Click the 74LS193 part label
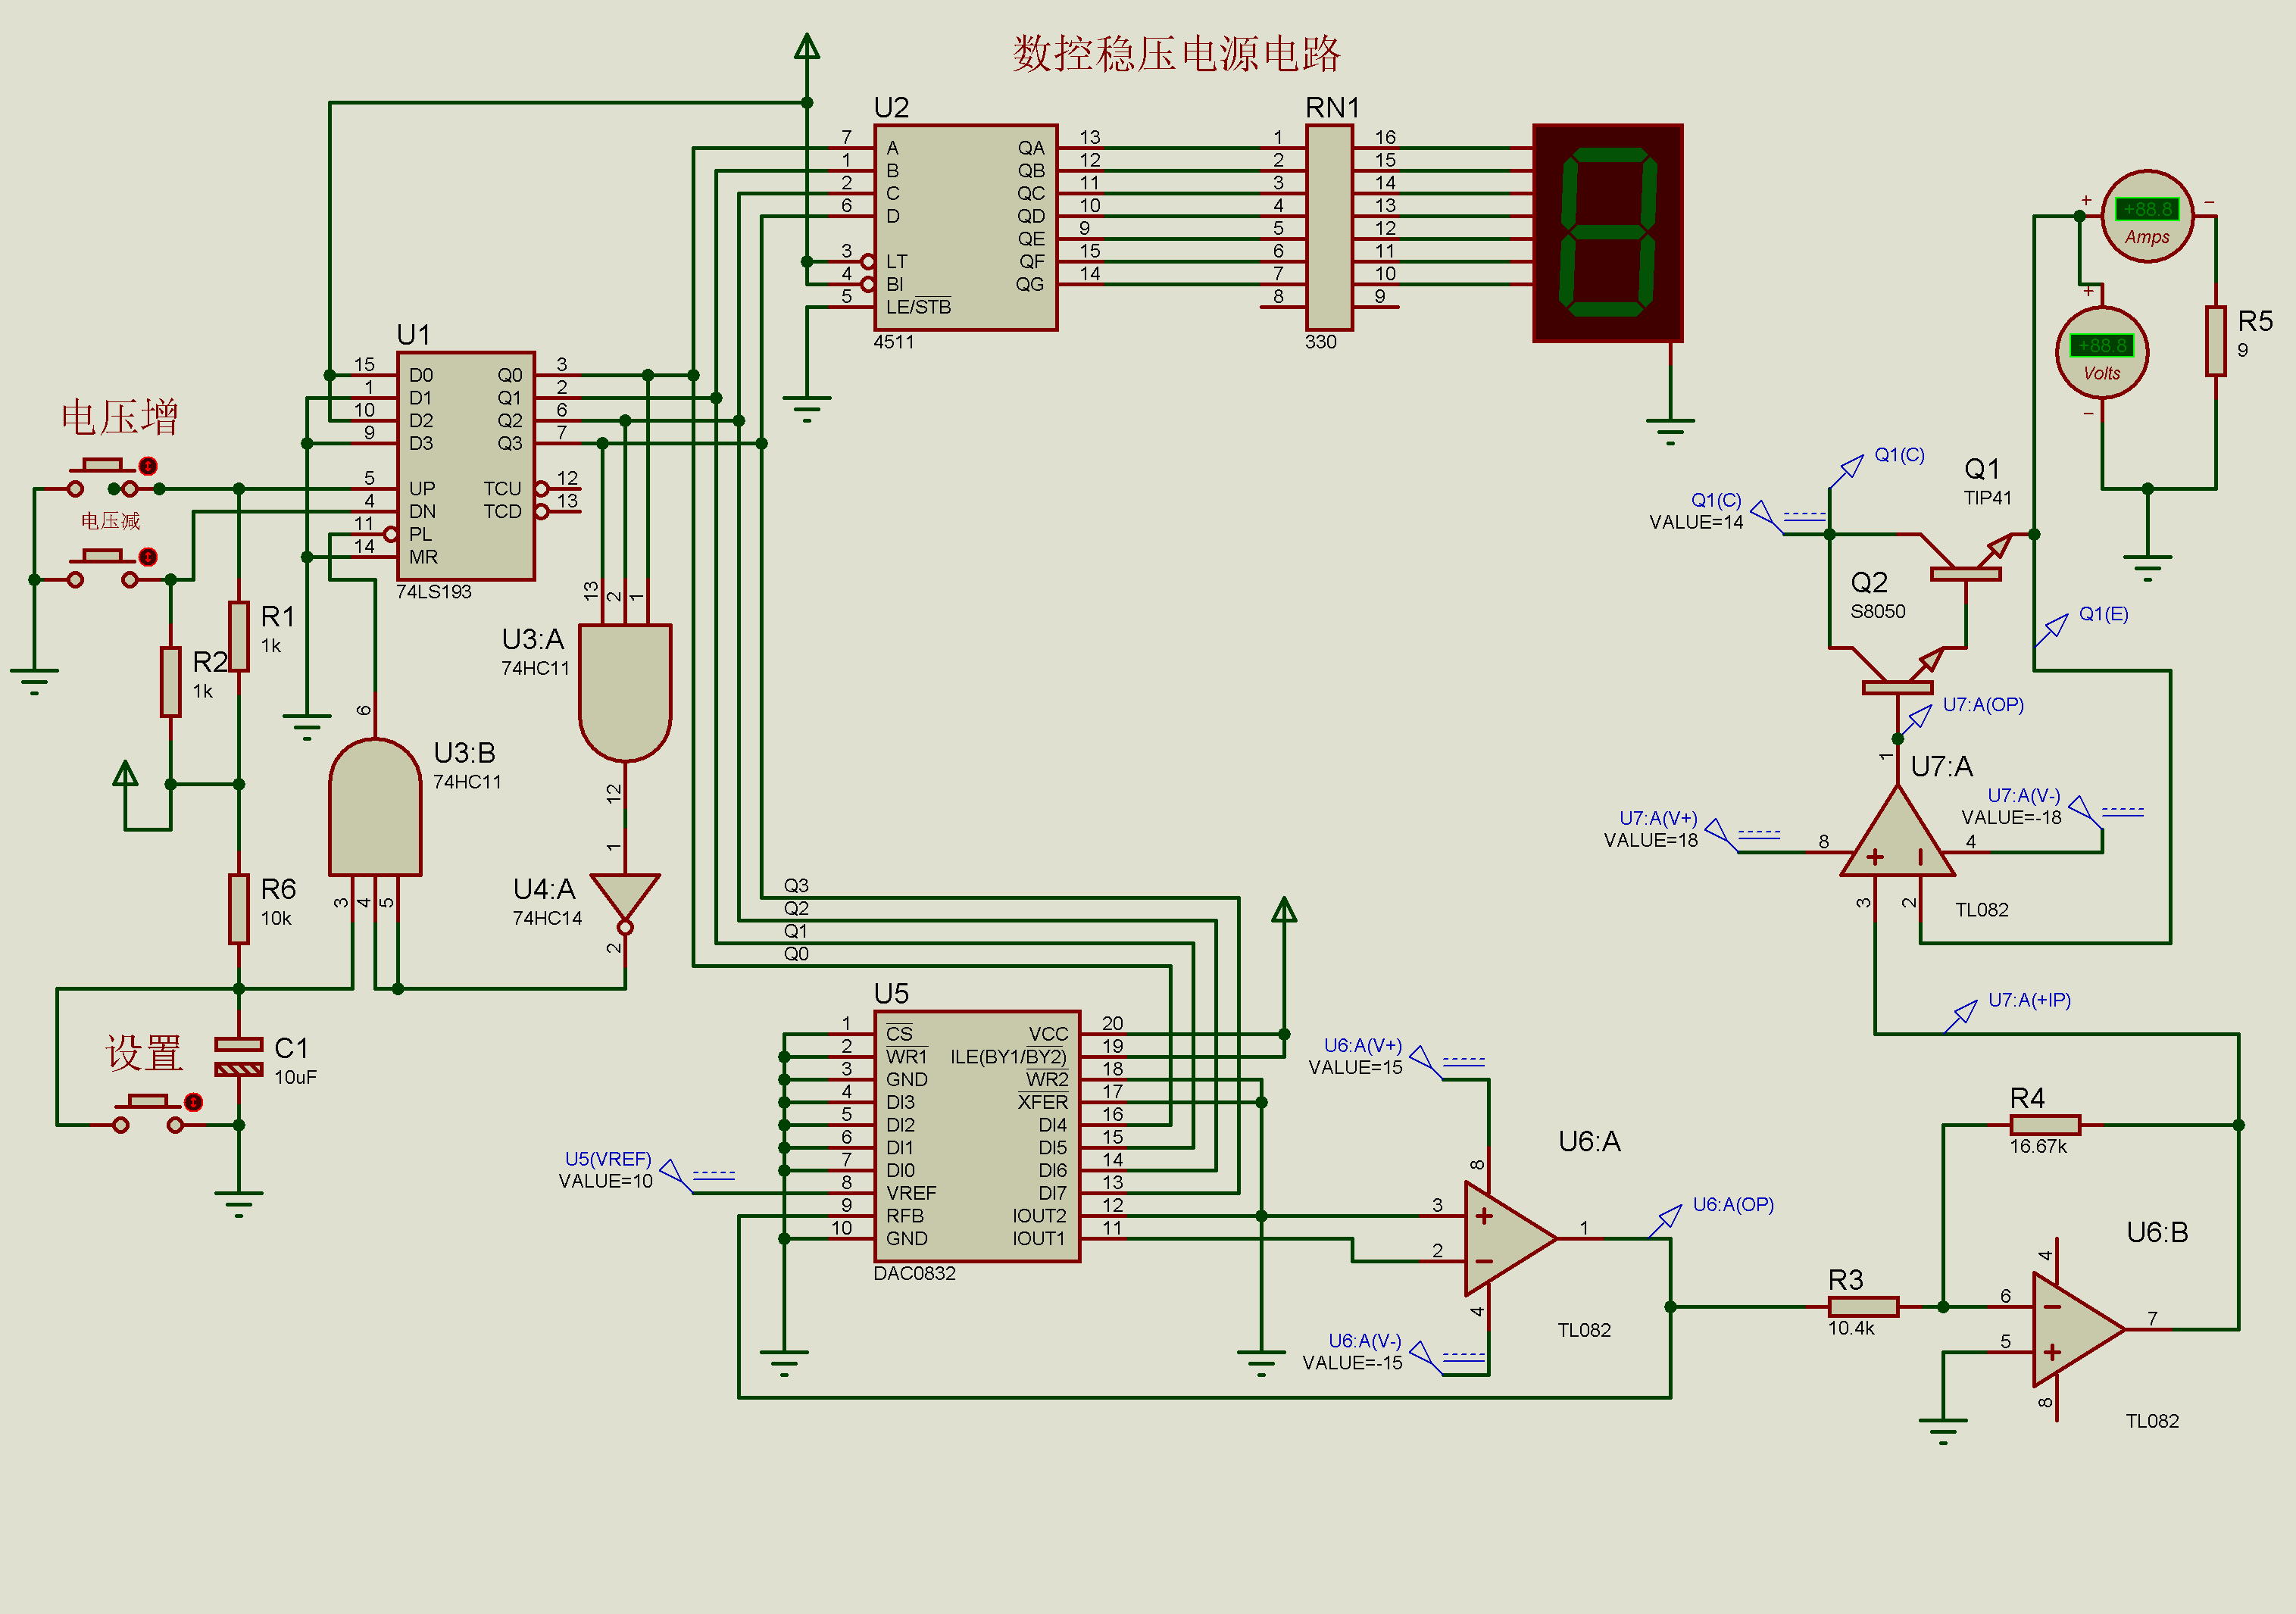The height and width of the screenshot is (1614, 2296). click(x=433, y=592)
